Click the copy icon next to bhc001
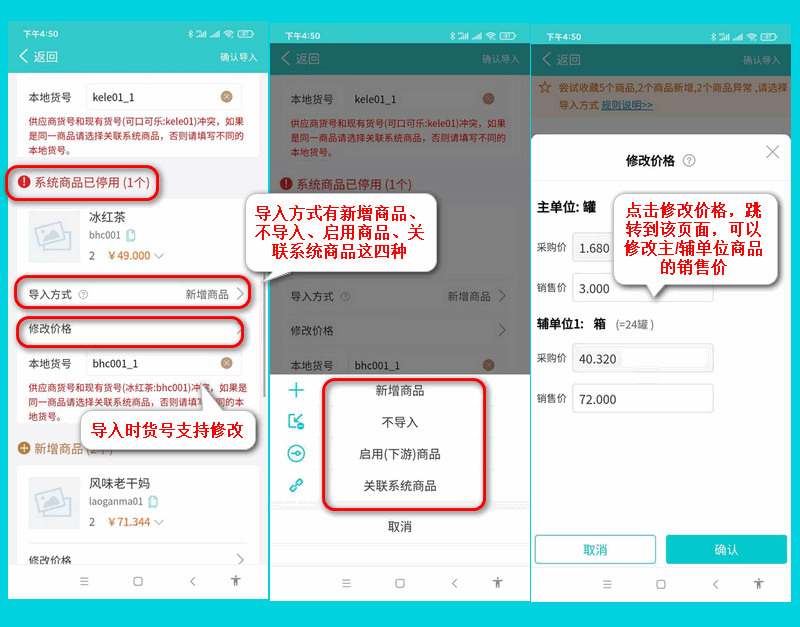Image resolution: width=800 pixels, height=627 pixels. (x=131, y=236)
